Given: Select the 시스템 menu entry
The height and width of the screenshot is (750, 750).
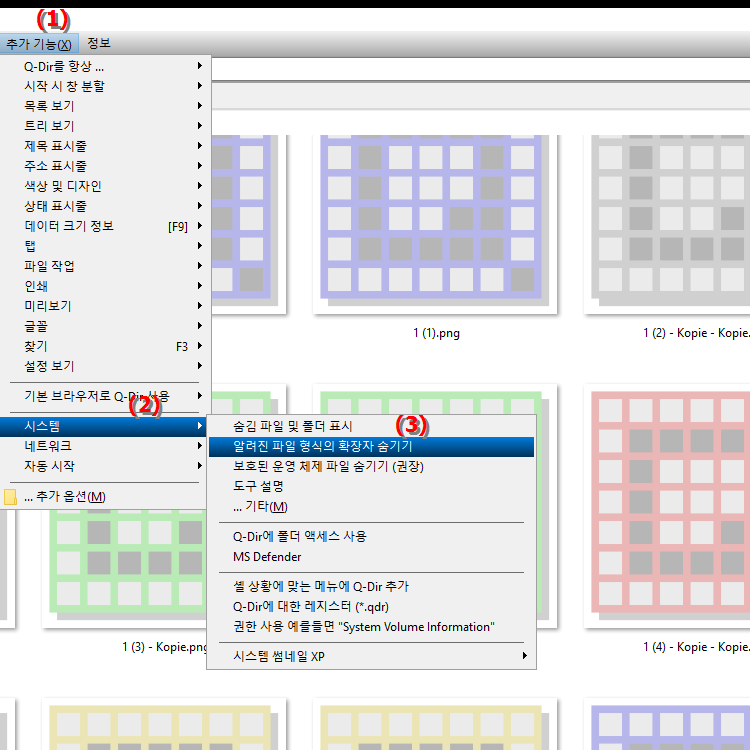Looking at the screenshot, I should point(103,426).
